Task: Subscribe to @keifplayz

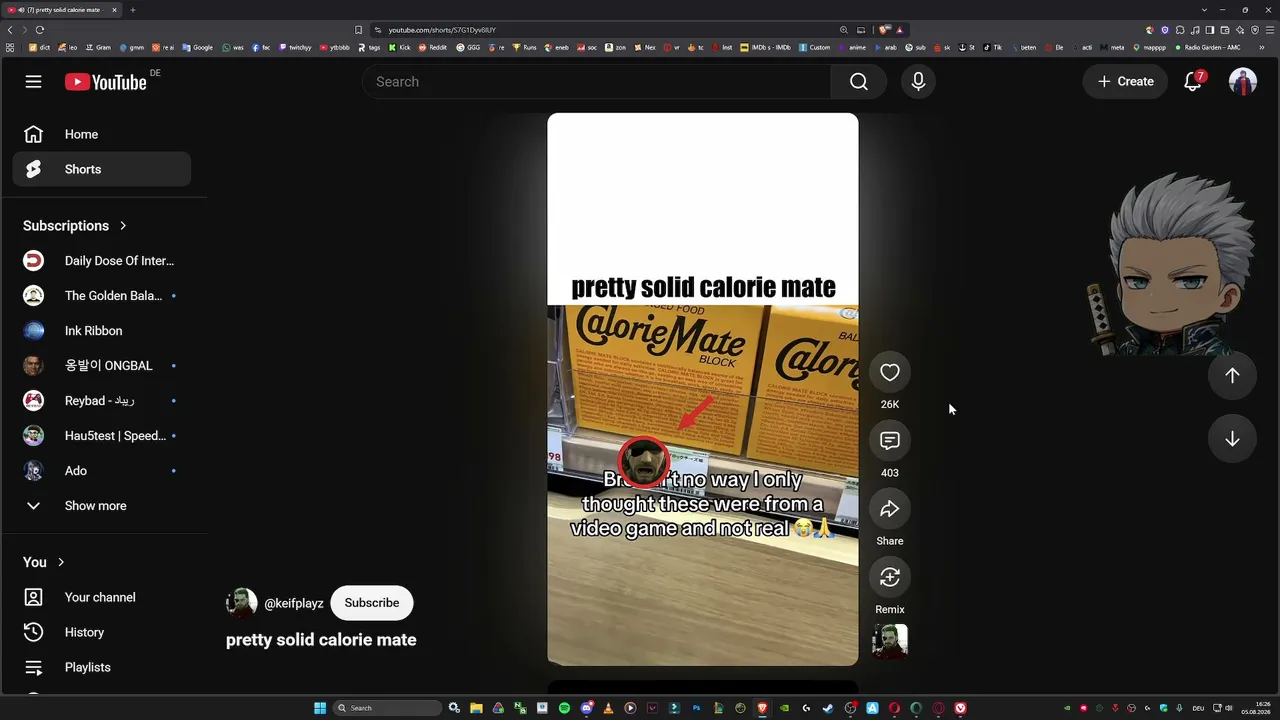Action: (372, 603)
